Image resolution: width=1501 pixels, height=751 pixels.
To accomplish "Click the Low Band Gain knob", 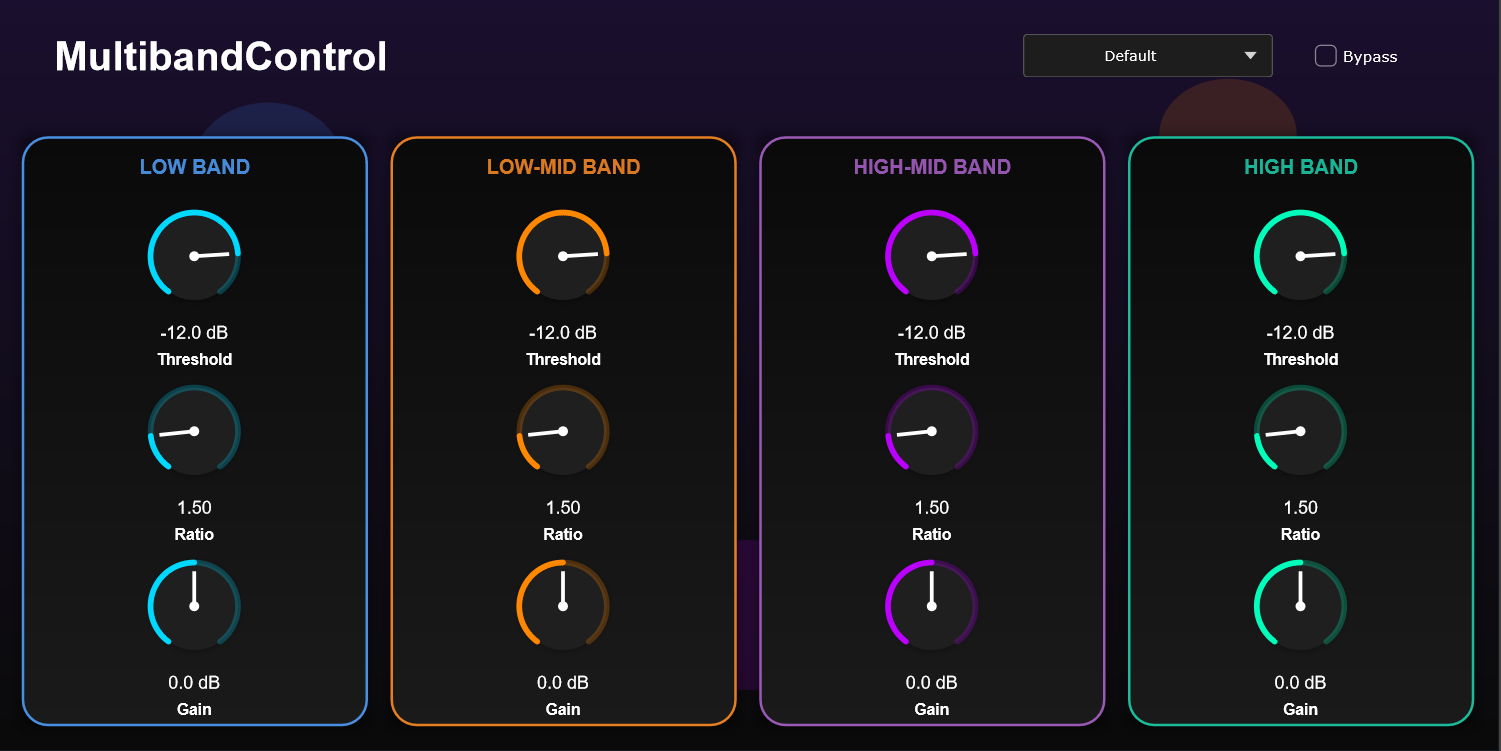I will coord(194,606).
